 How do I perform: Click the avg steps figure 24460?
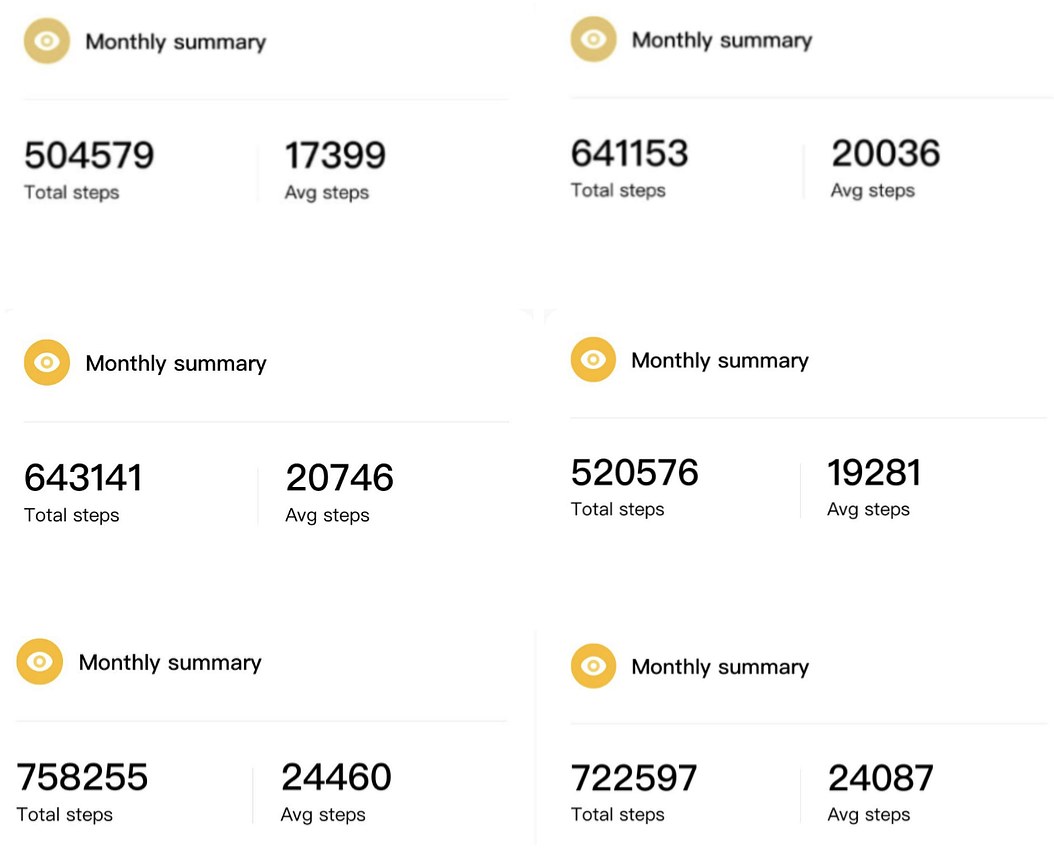[337, 777]
